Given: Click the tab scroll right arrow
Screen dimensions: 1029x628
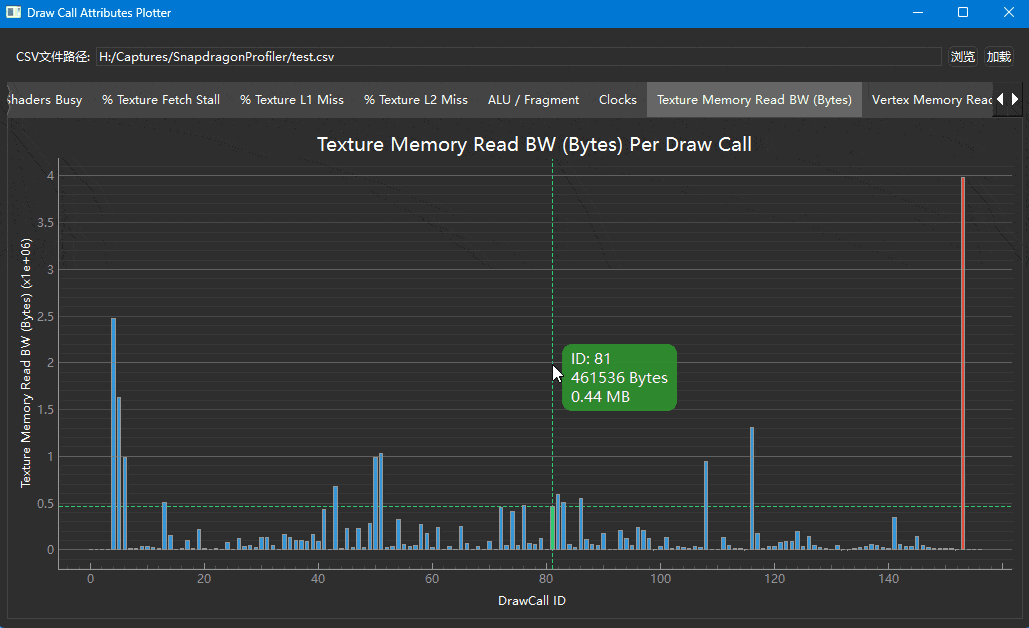Looking at the screenshot, I should point(1015,99).
